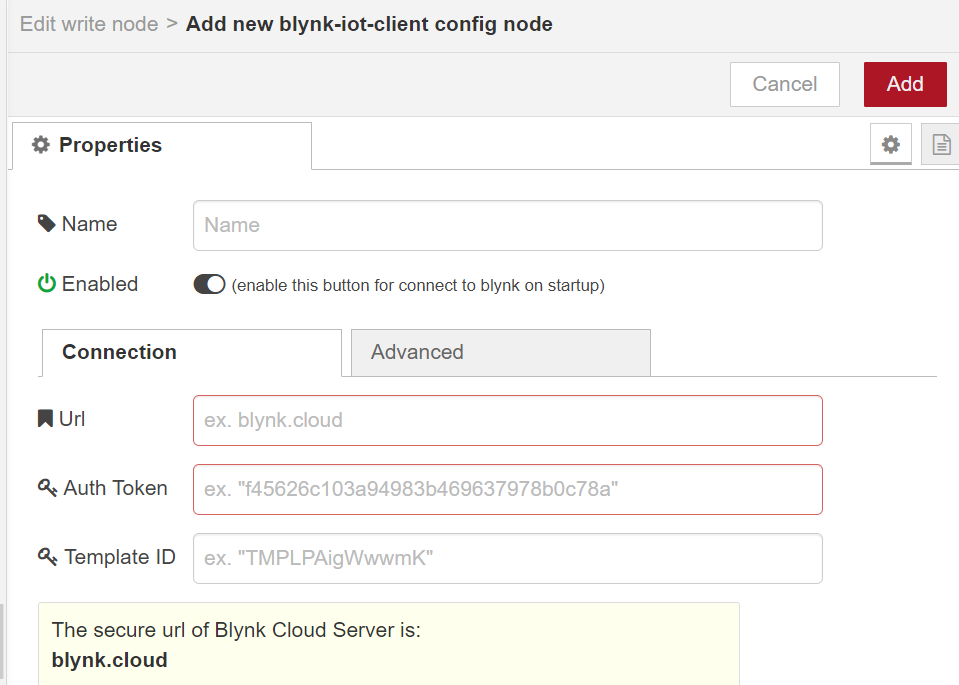Click the Cancel button

pos(785,84)
